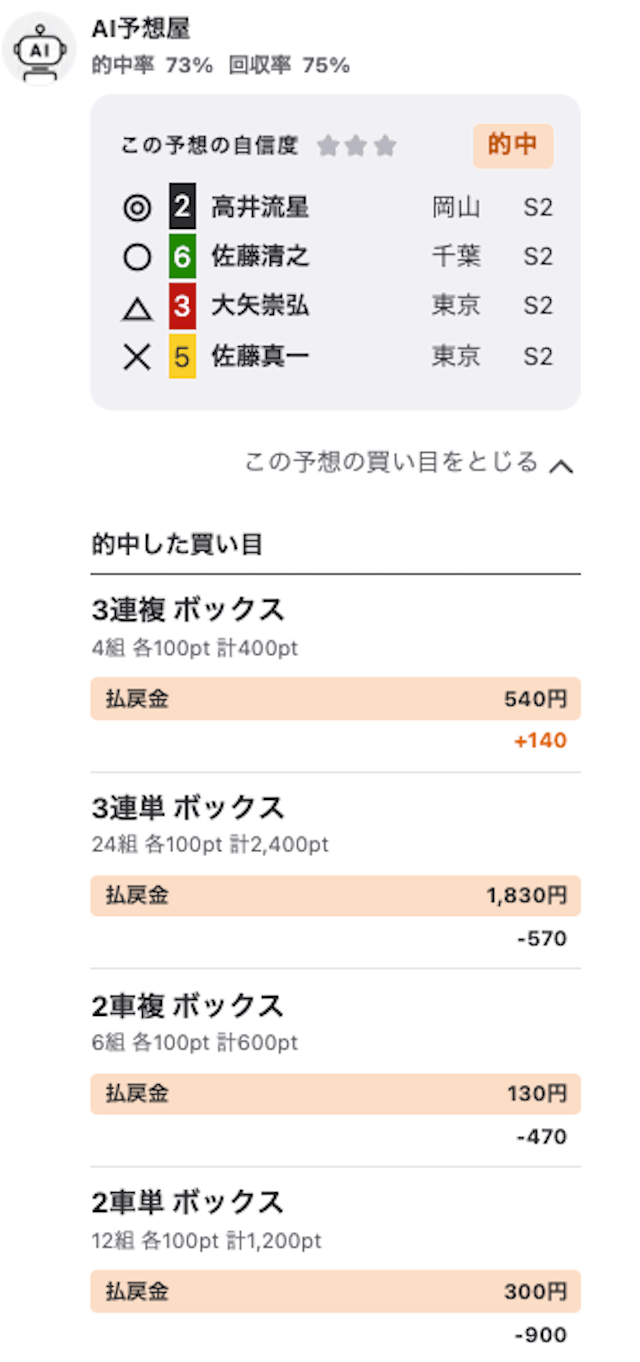Image resolution: width=640 pixels, height=1362 pixels.
Task: Click the cross × prediction mark
Action: (137, 357)
